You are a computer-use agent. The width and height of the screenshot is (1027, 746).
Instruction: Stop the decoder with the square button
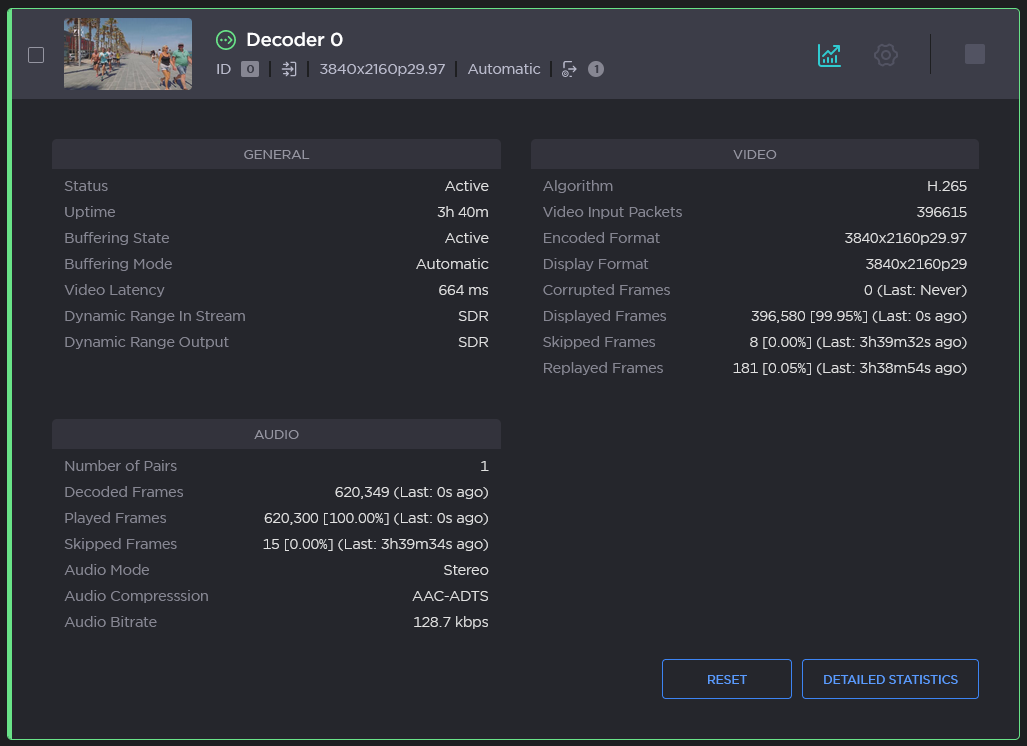(x=975, y=54)
